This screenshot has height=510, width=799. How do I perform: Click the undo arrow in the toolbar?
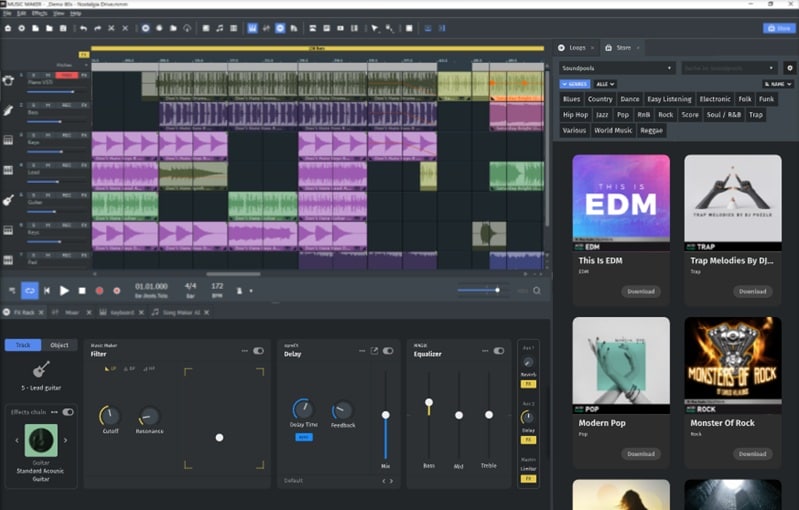coord(83,28)
